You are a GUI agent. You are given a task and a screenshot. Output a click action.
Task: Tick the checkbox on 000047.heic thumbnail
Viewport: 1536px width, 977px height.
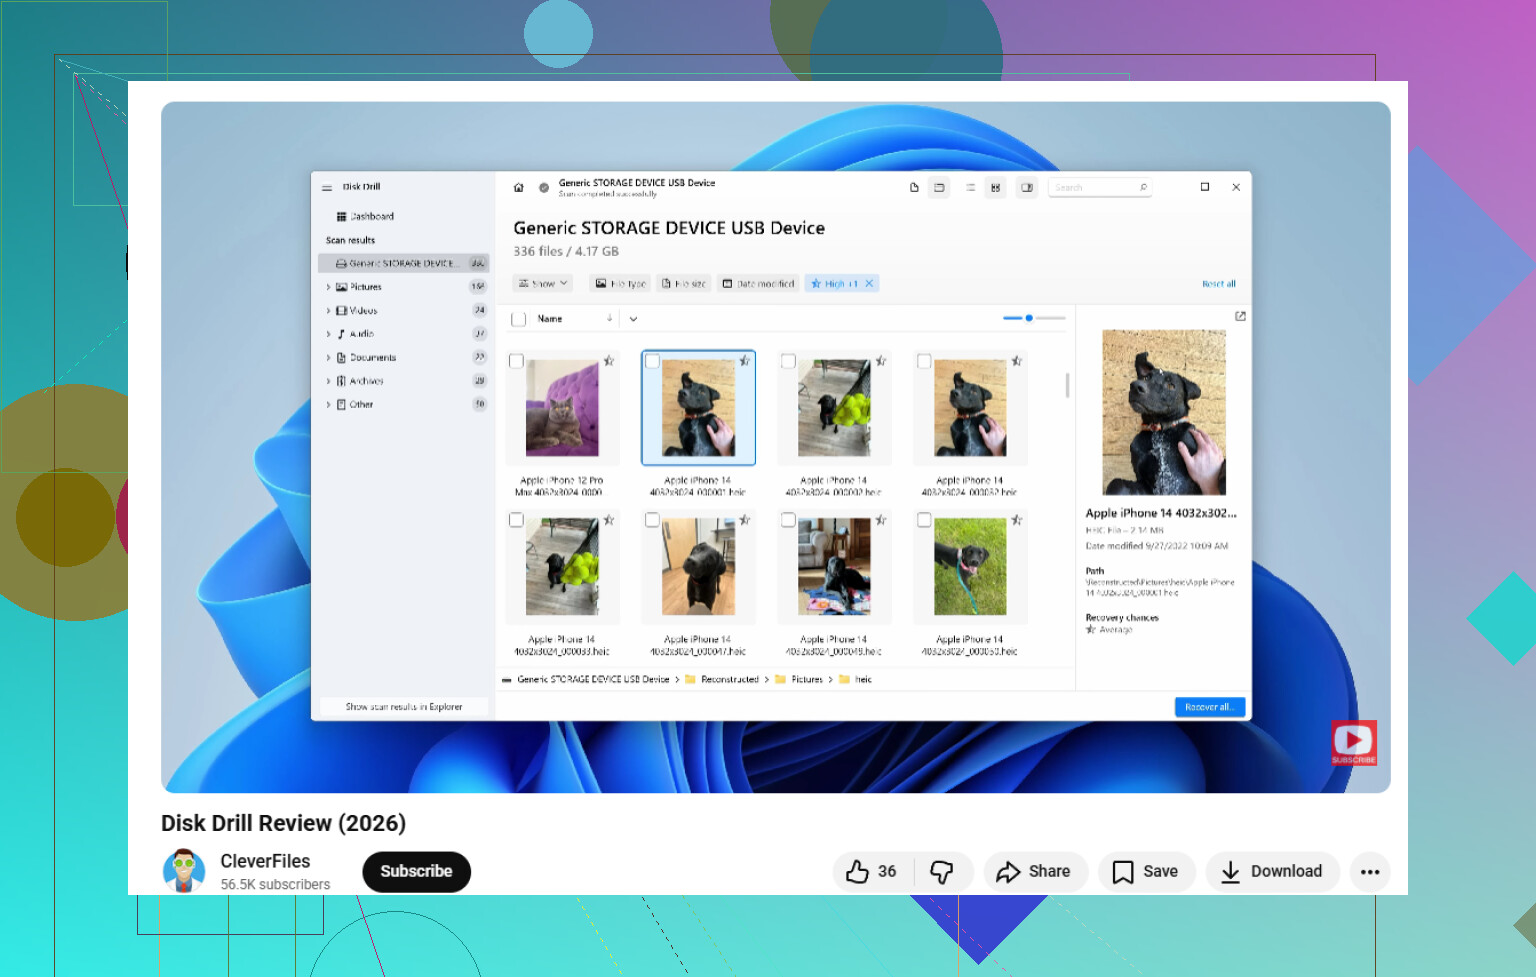[652, 520]
